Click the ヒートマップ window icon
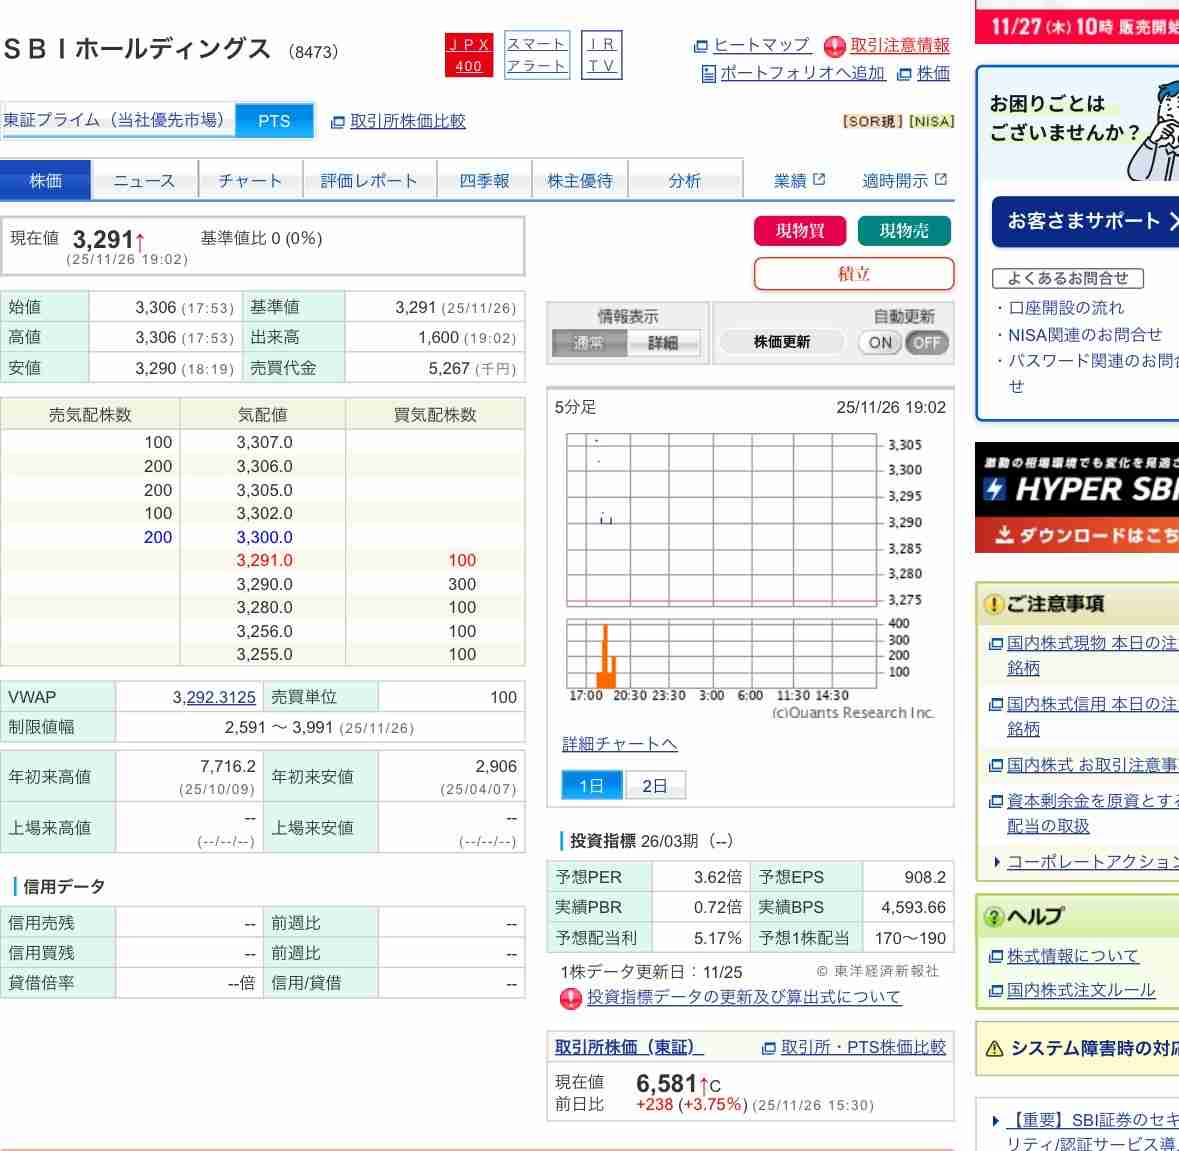The width and height of the screenshot is (1179, 1151). [x=700, y=47]
